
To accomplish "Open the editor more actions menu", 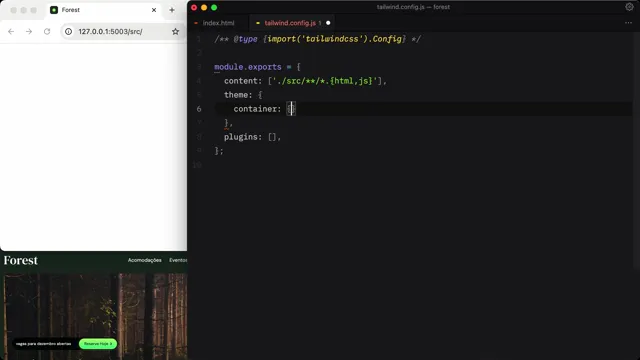I will click(x=628, y=23).
